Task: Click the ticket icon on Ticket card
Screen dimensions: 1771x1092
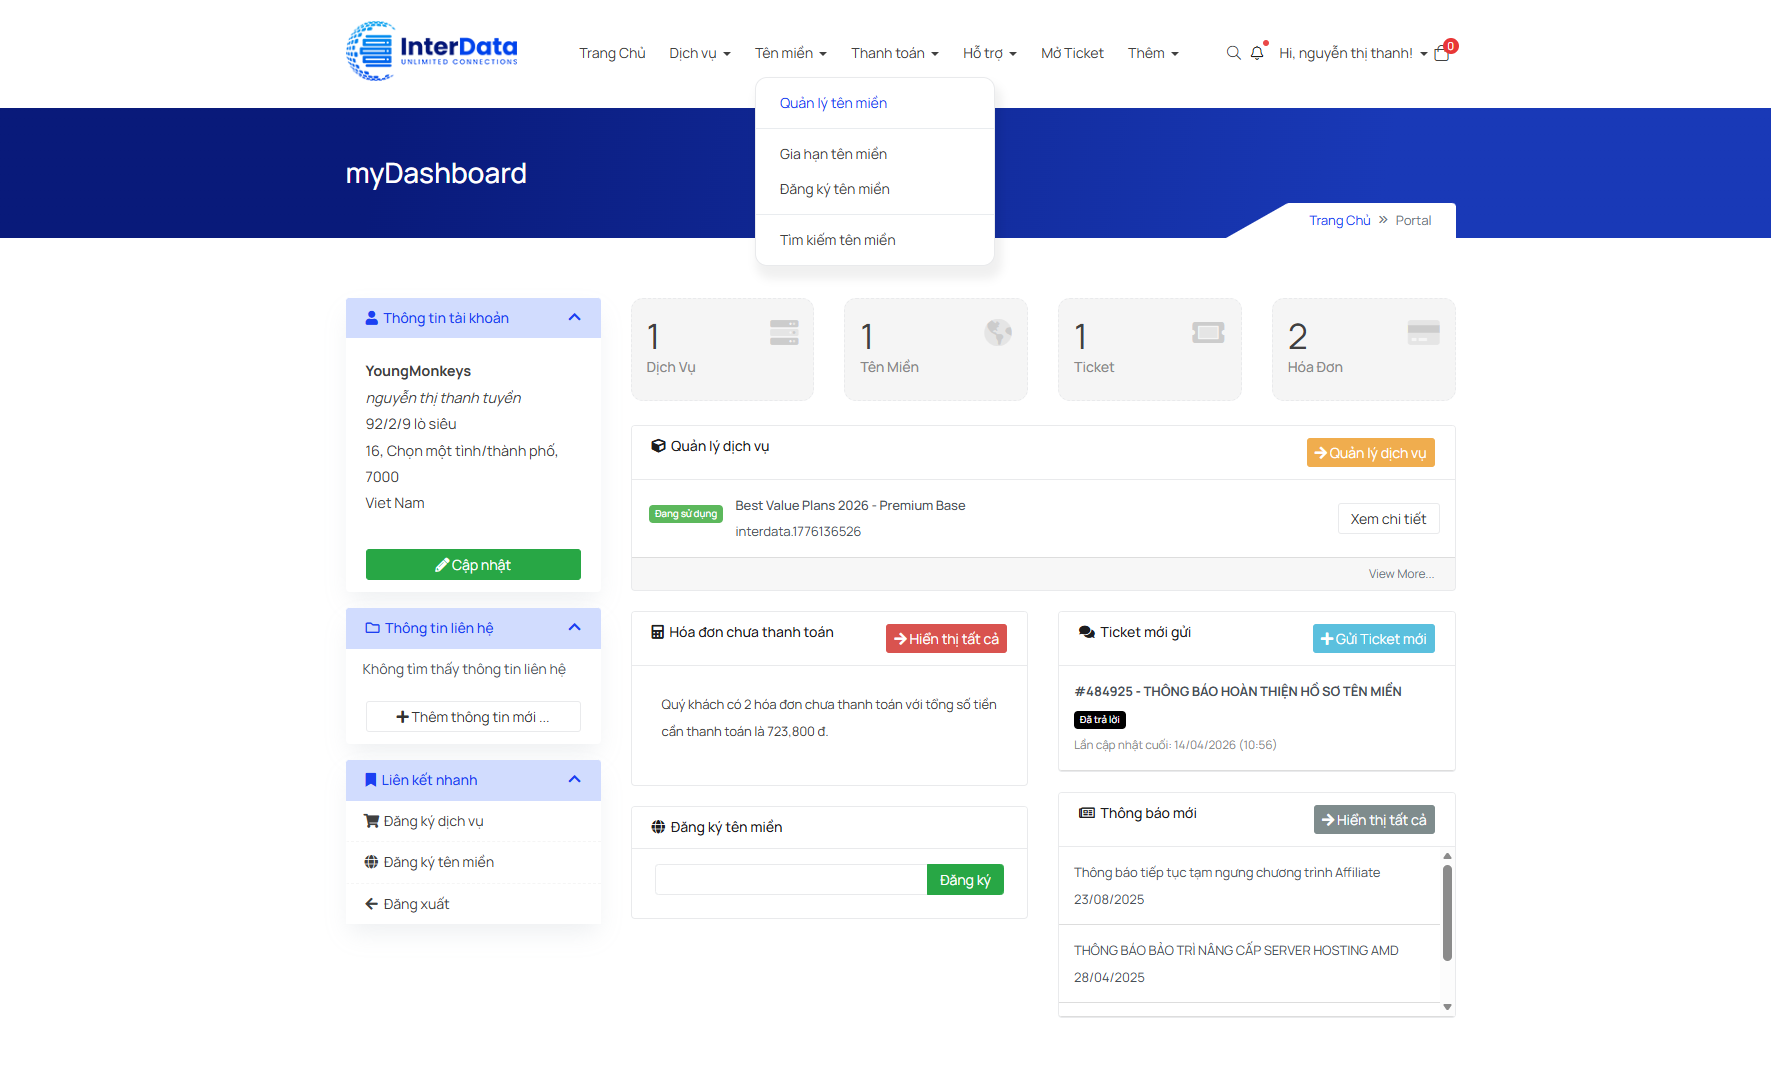Action: click(x=1208, y=333)
